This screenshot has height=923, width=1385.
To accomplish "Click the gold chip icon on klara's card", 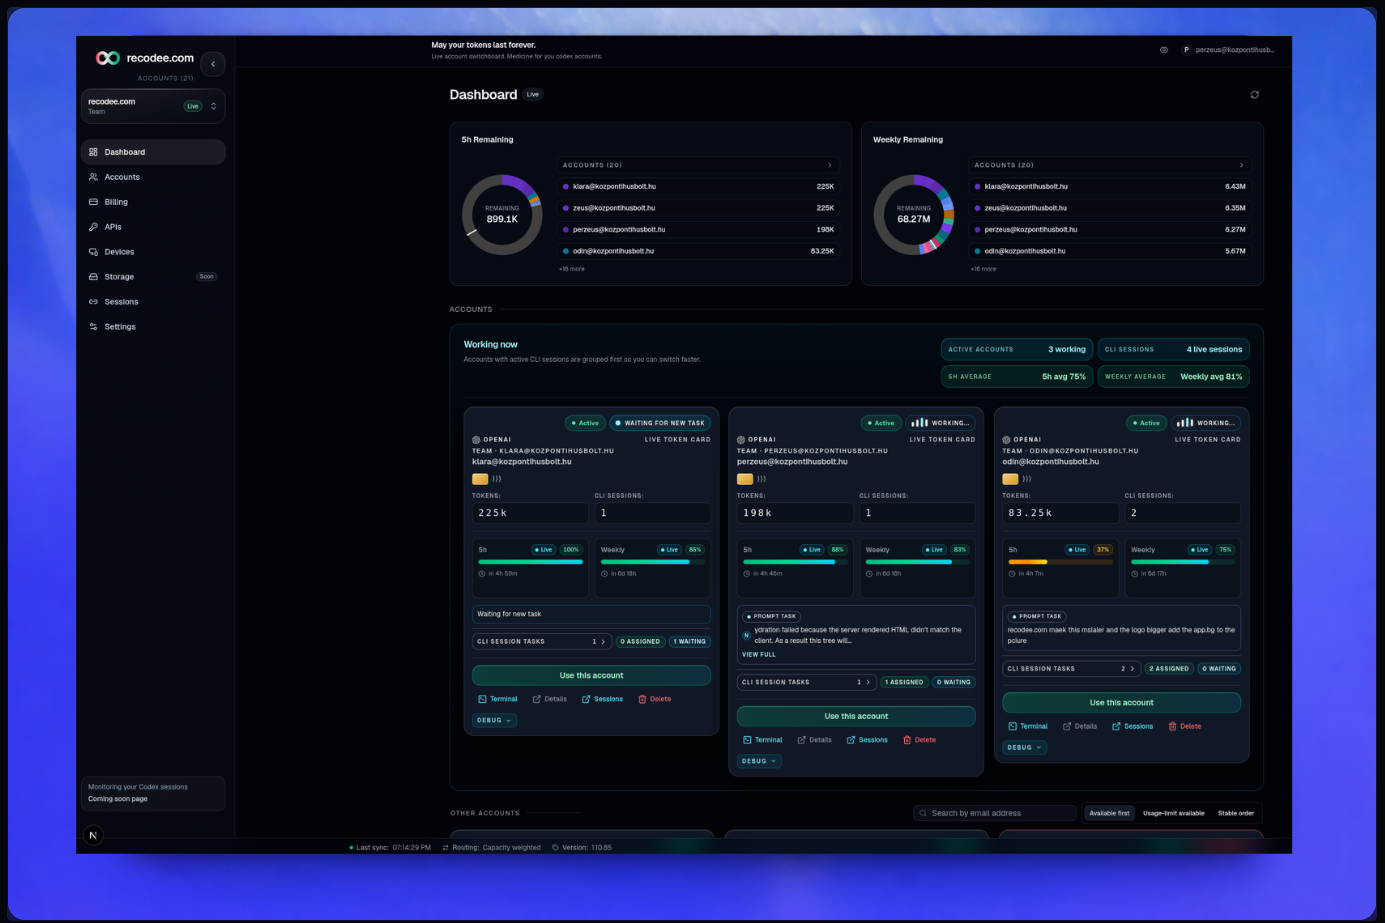I will 480,479.
